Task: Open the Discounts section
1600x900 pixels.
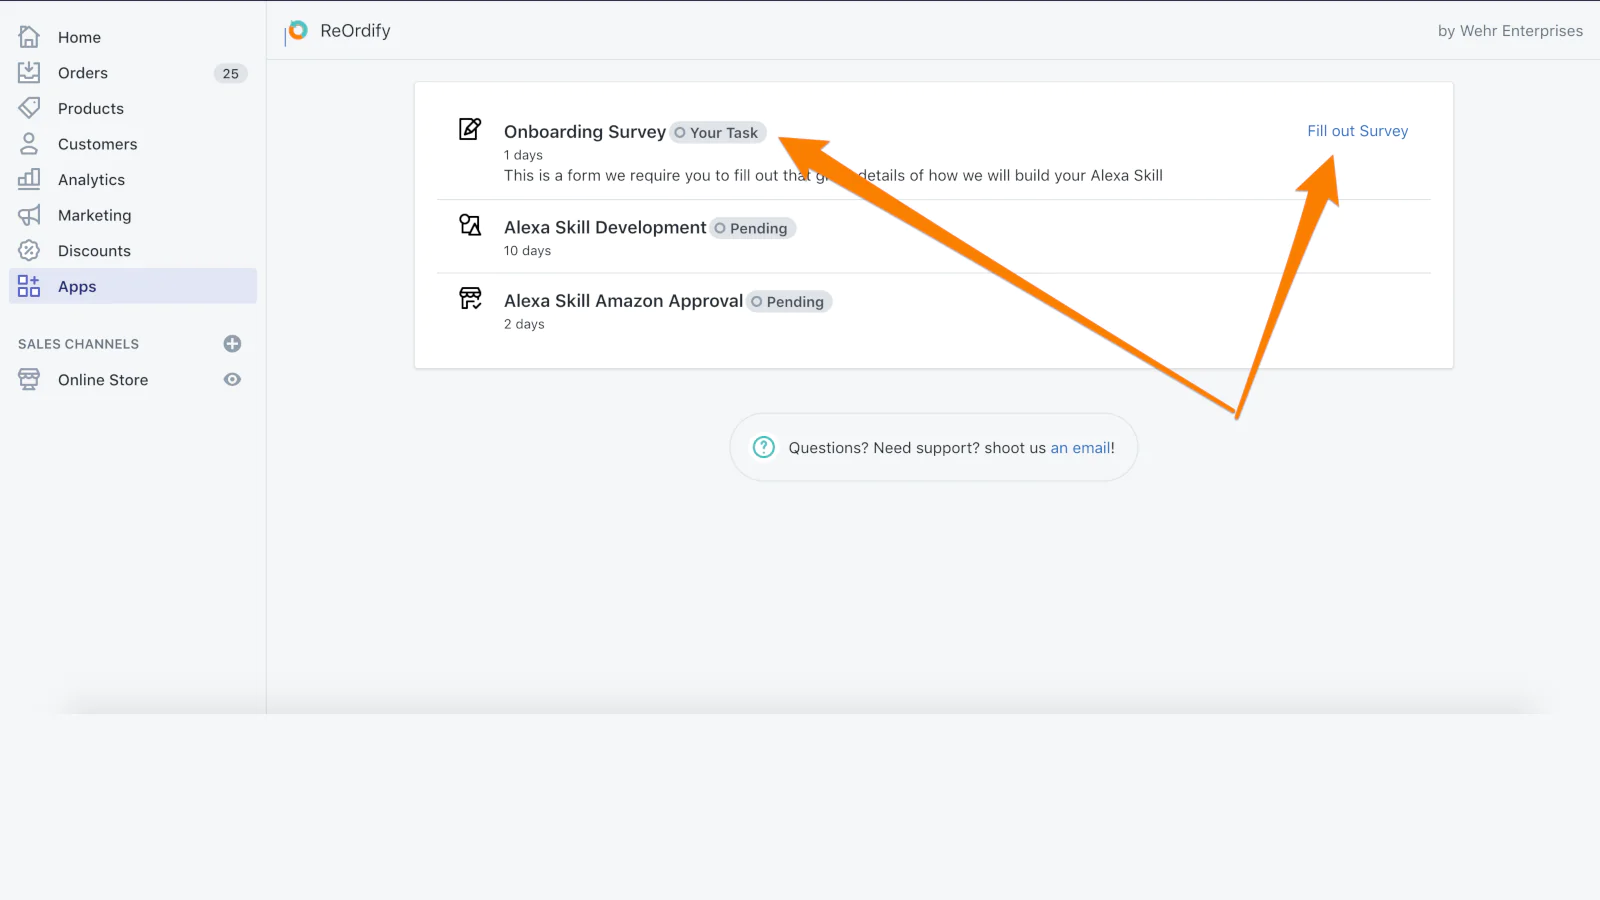Action: tap(94, 251)
